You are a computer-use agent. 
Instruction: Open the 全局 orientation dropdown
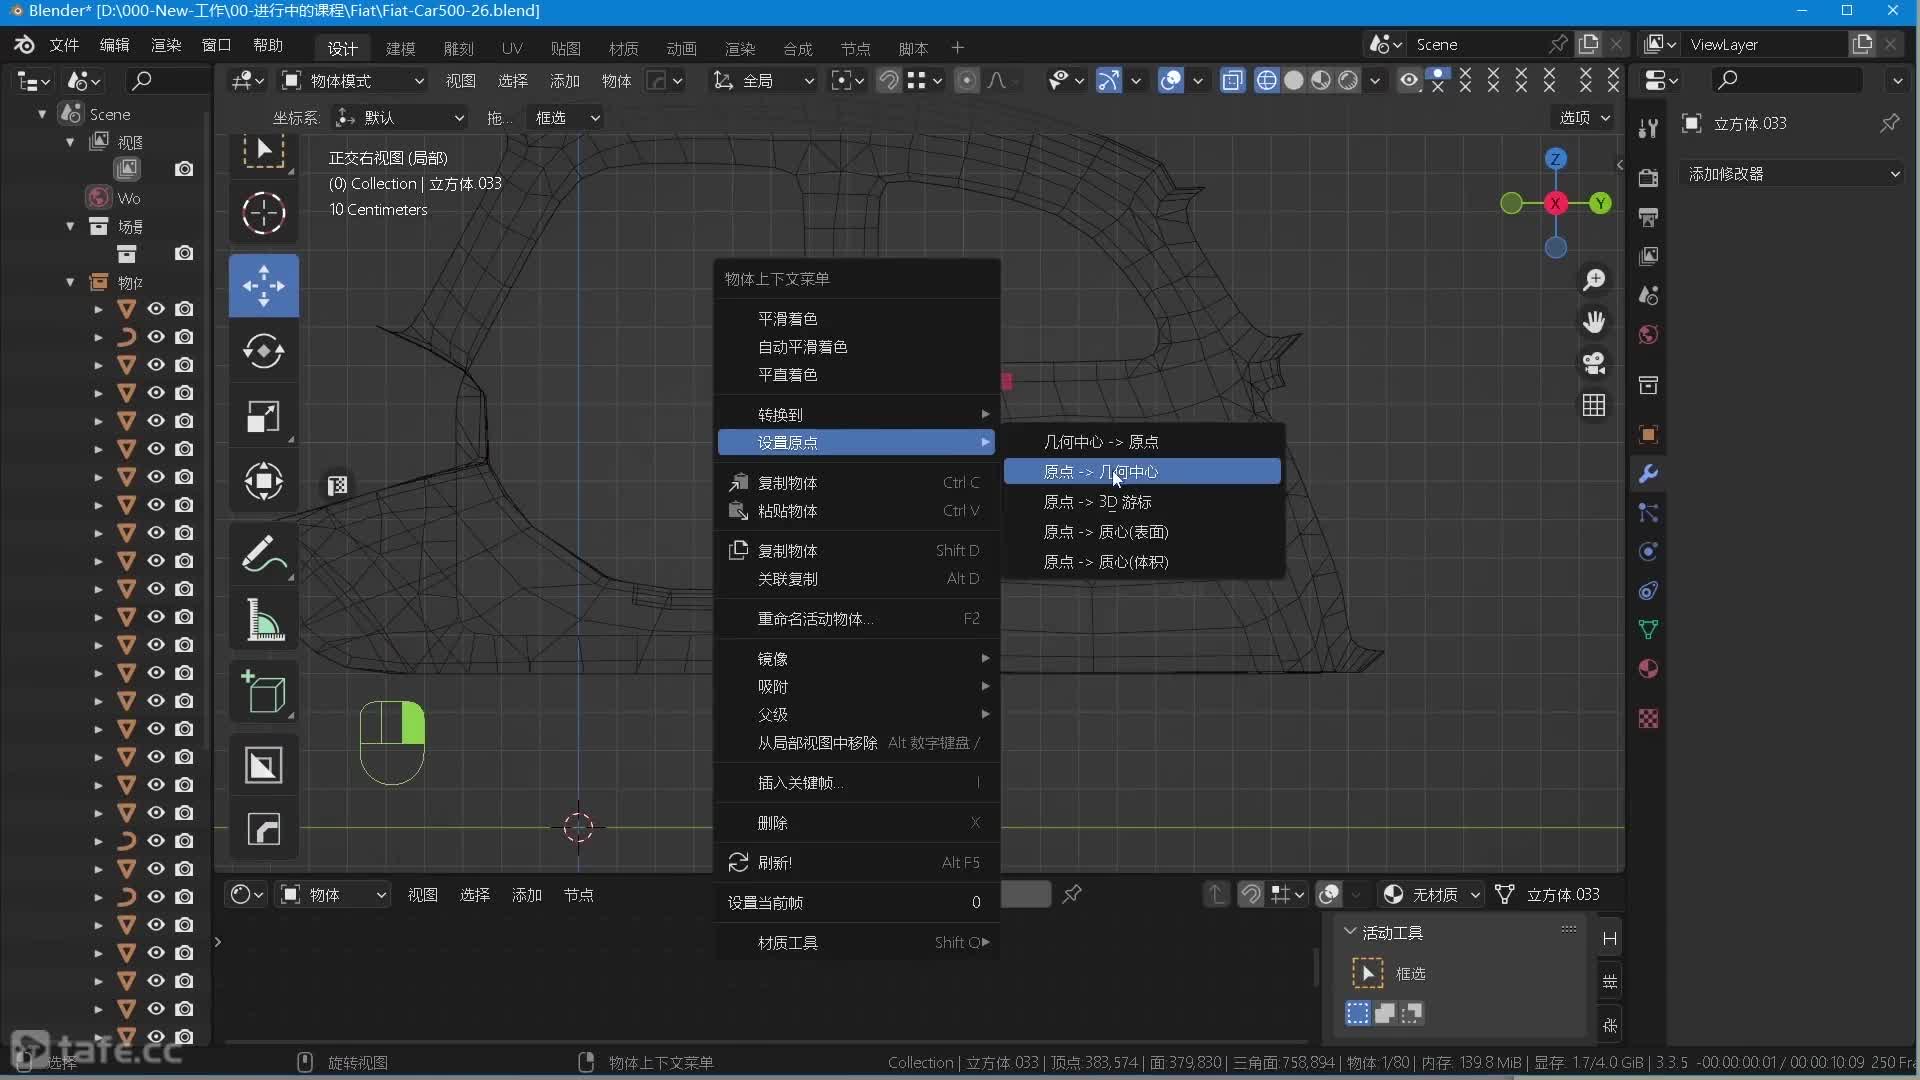click(765, 80)
